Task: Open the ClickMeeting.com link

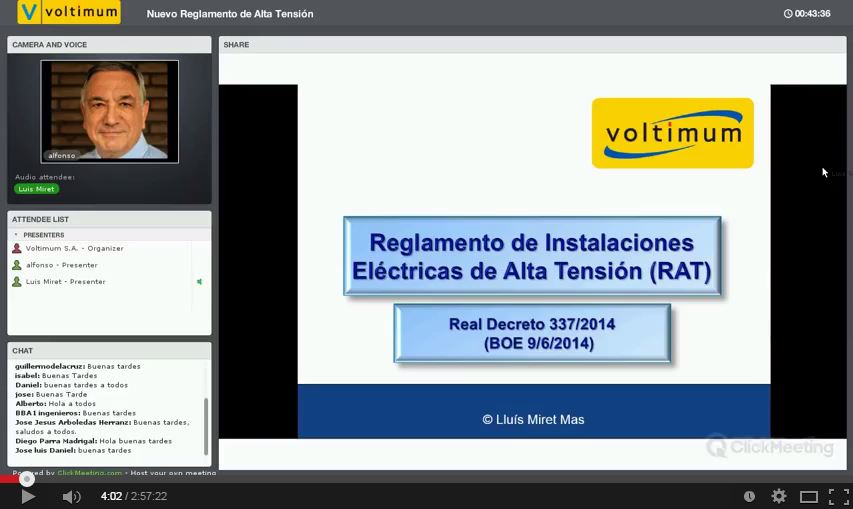Action: click(x=90, y=472)
